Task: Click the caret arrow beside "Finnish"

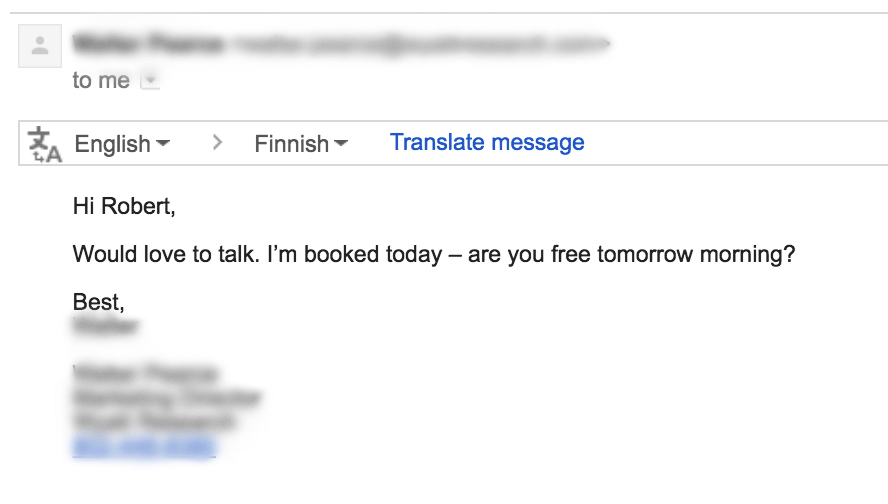Action: (341, 144)
